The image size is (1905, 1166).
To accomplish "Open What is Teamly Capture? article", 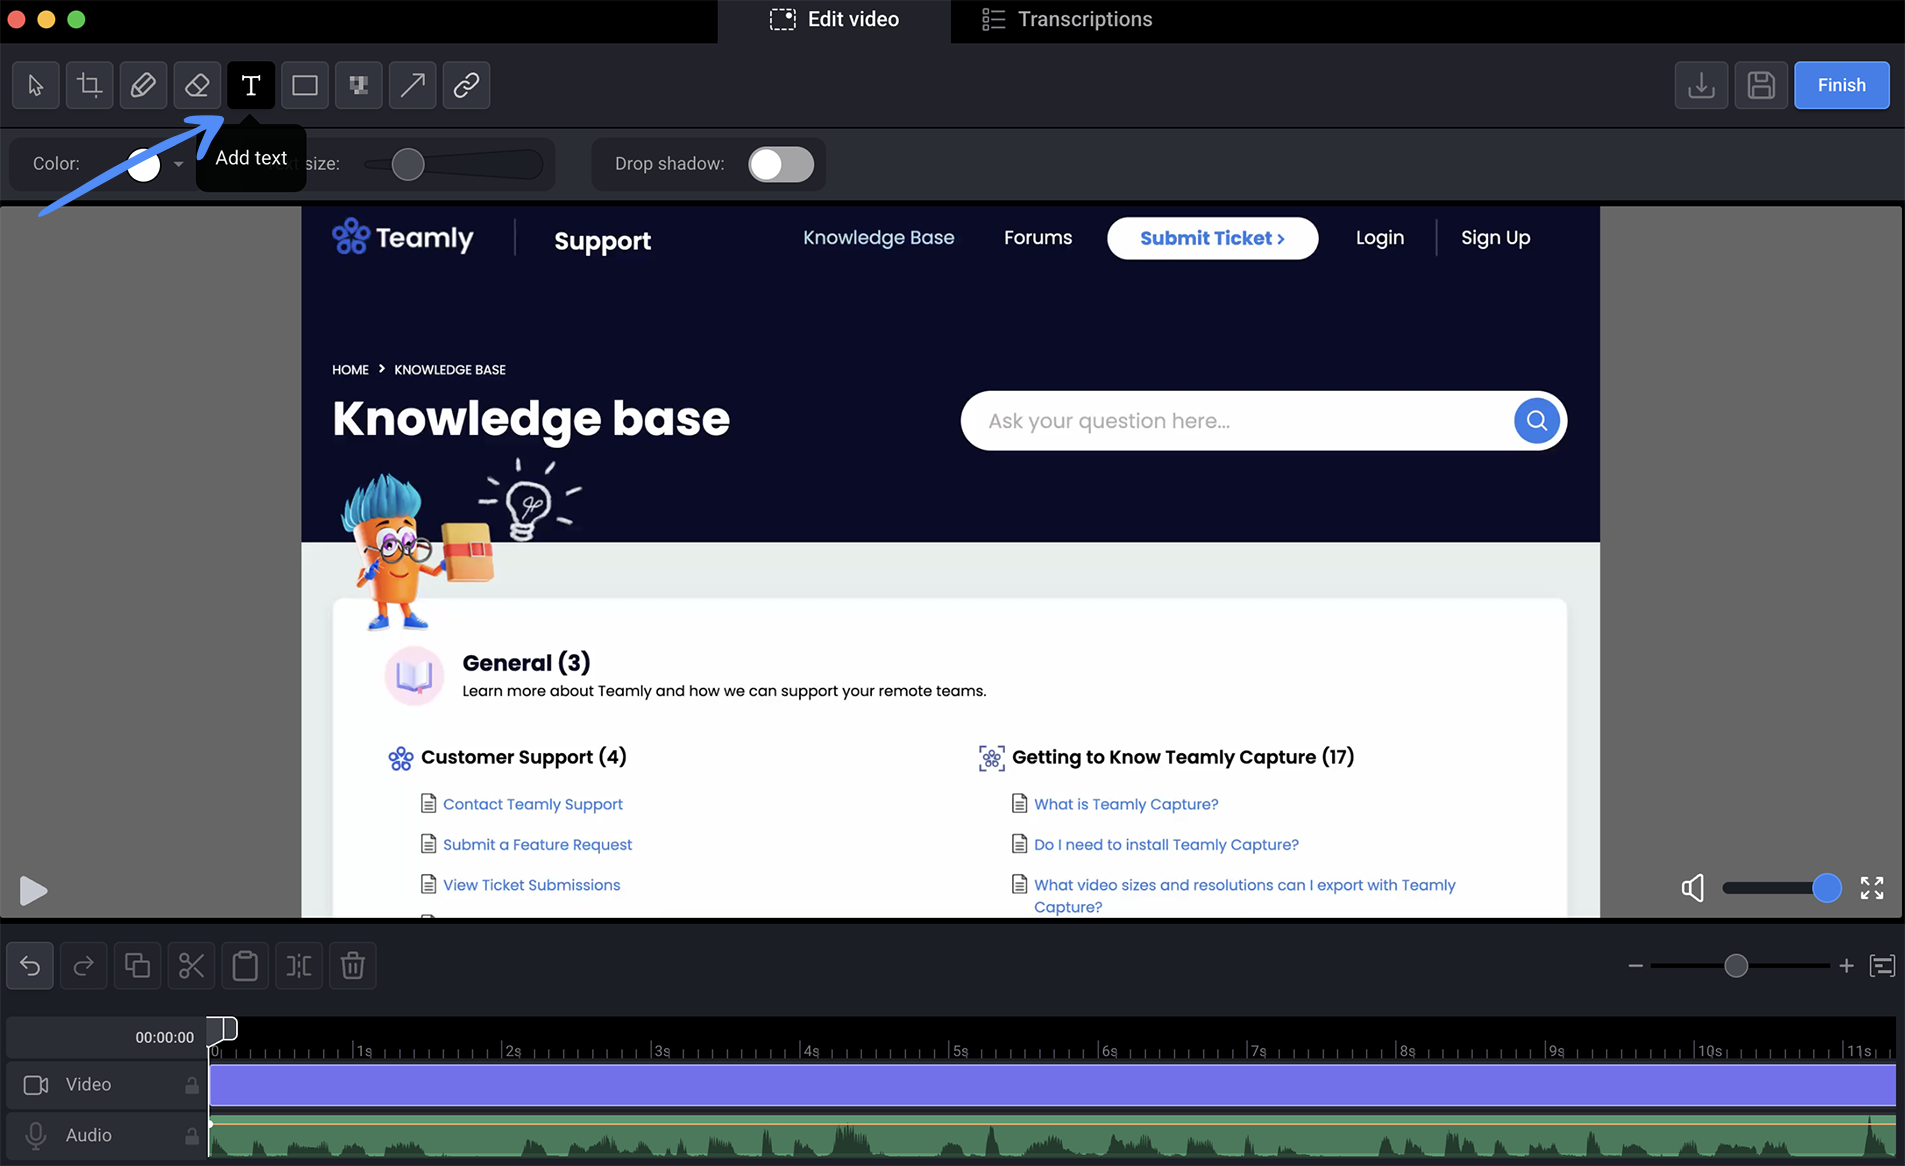I will 1126,804.
